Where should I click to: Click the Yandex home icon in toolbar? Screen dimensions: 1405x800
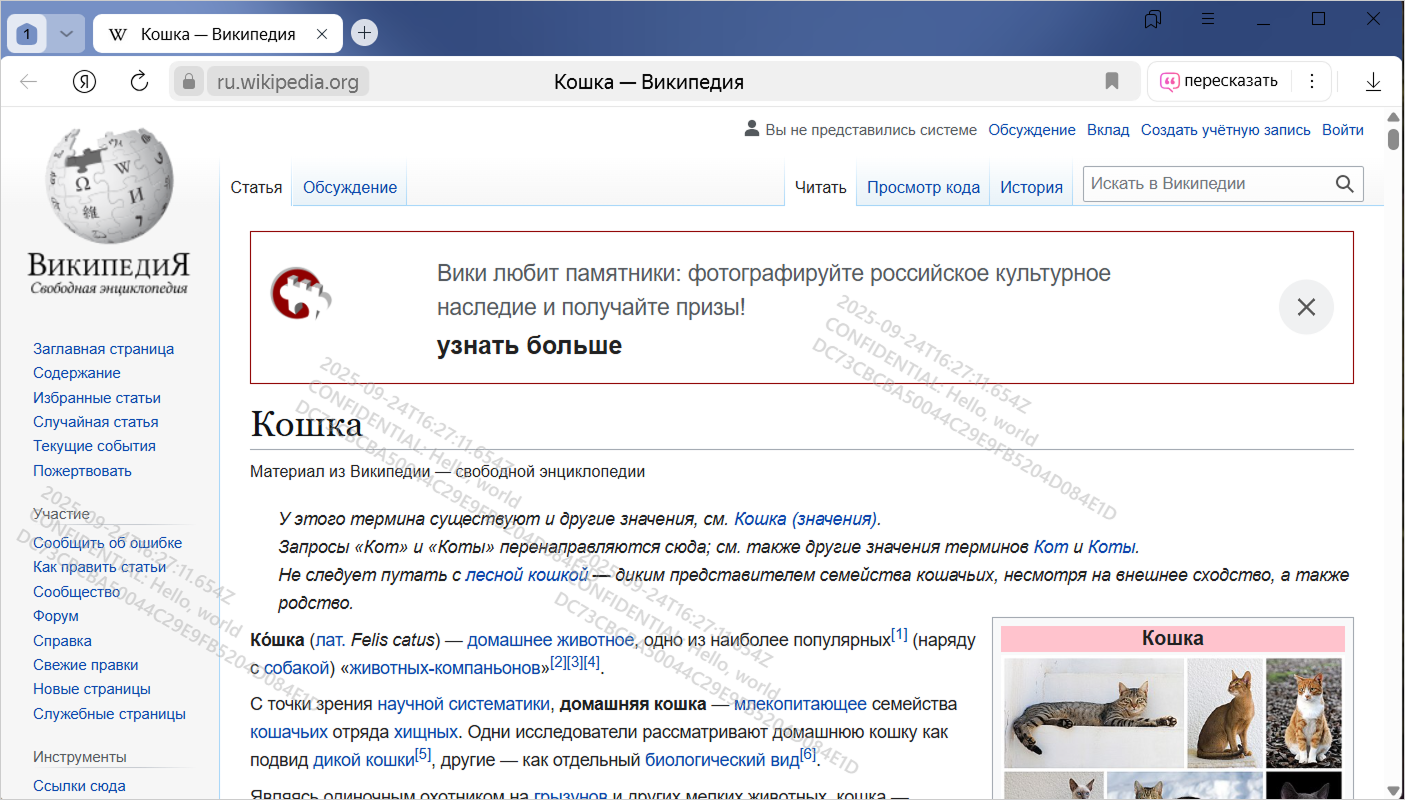point(84,82)
